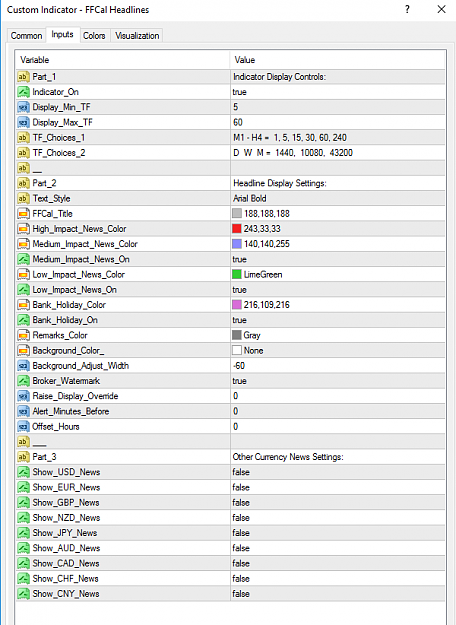This screenshot has height=625, width=456.
Task: Open the Visualization tab
Action: click(137, 35)
